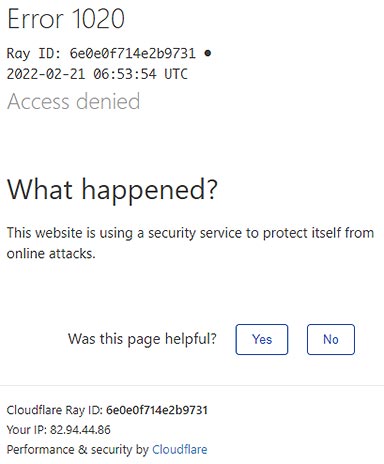Click the What happened? heading
The image size is (384, 464).
tap(112, 189)
